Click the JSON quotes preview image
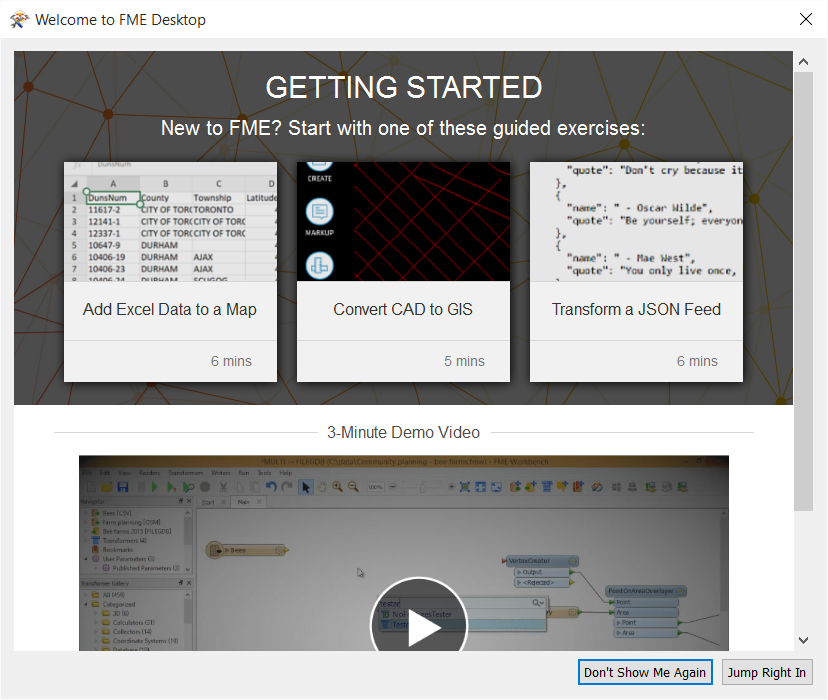Image resolution: width=828 pixels, height=700 pixels. 636,221
